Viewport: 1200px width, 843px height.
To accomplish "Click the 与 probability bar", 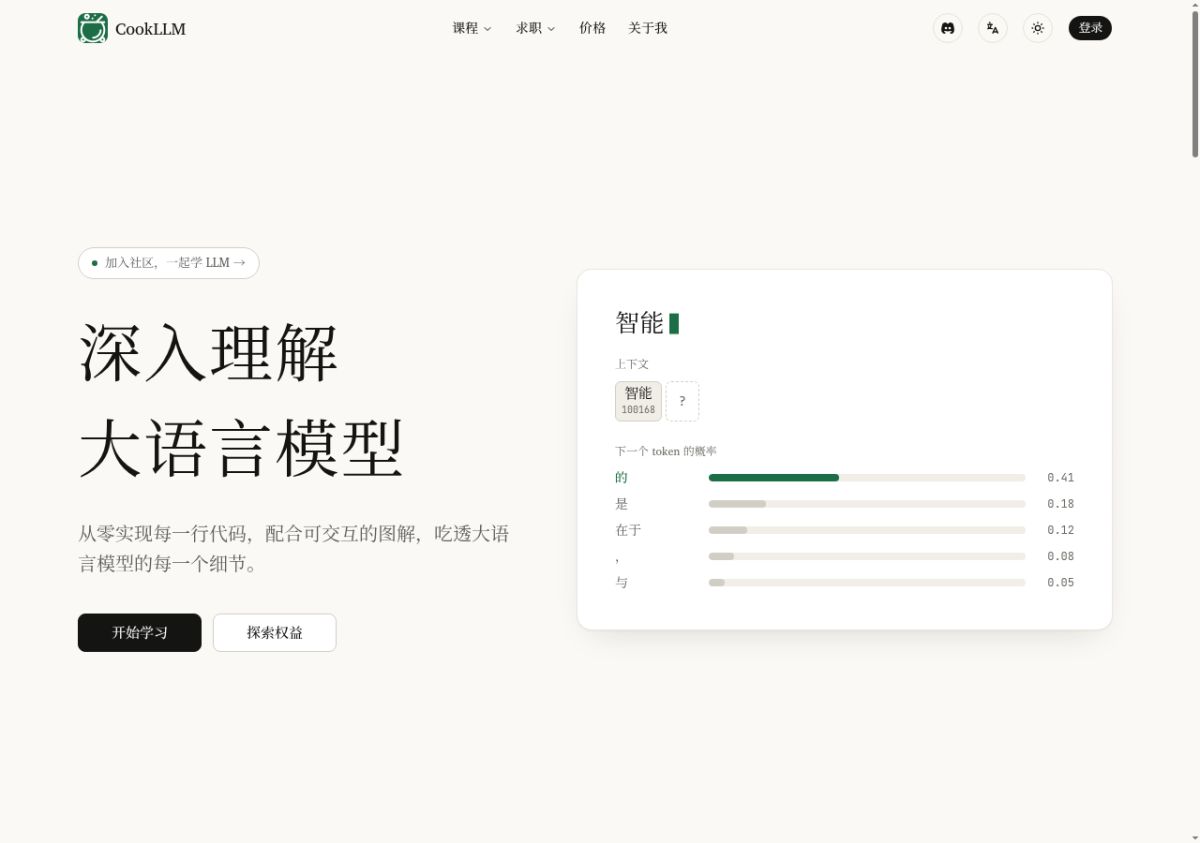I will [x=867, y=582].
